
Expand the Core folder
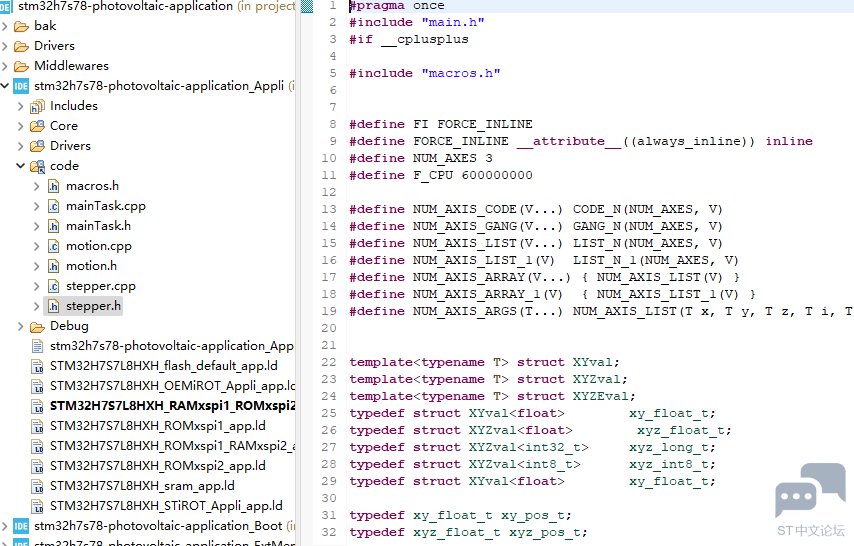tap(21, 126)
